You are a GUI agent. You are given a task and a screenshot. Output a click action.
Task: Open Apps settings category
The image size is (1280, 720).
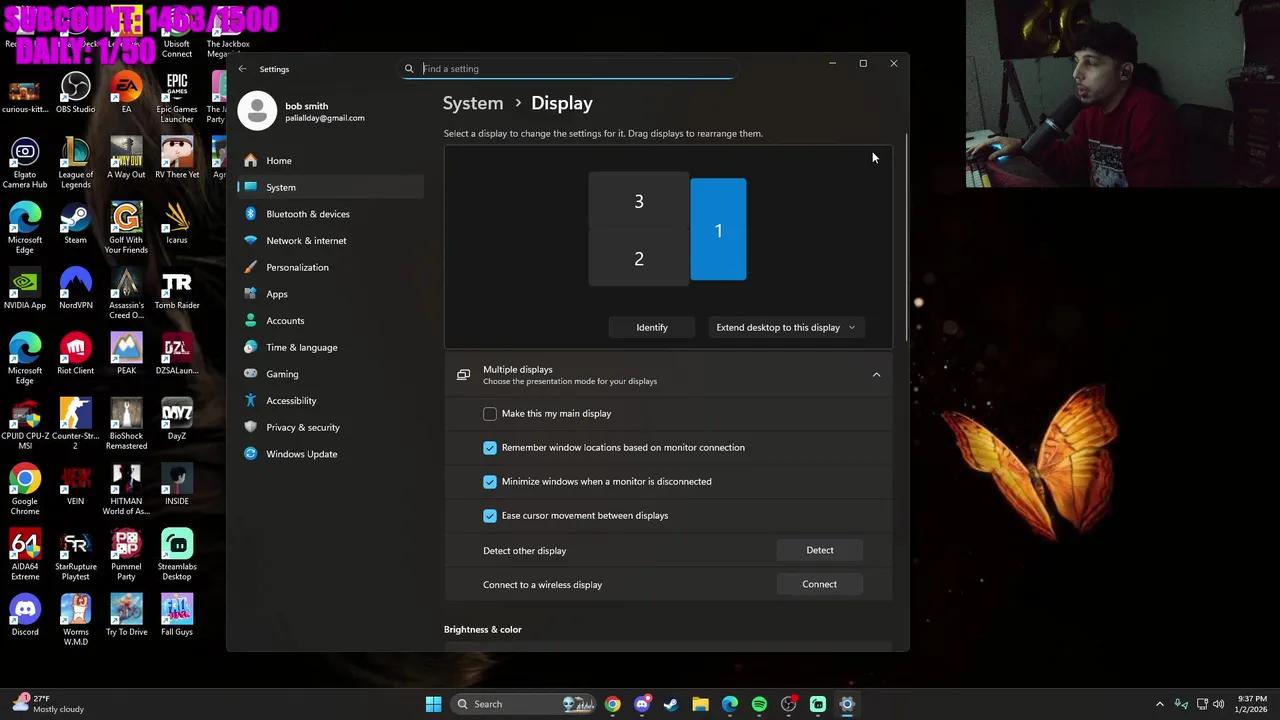tap(331, 294)
